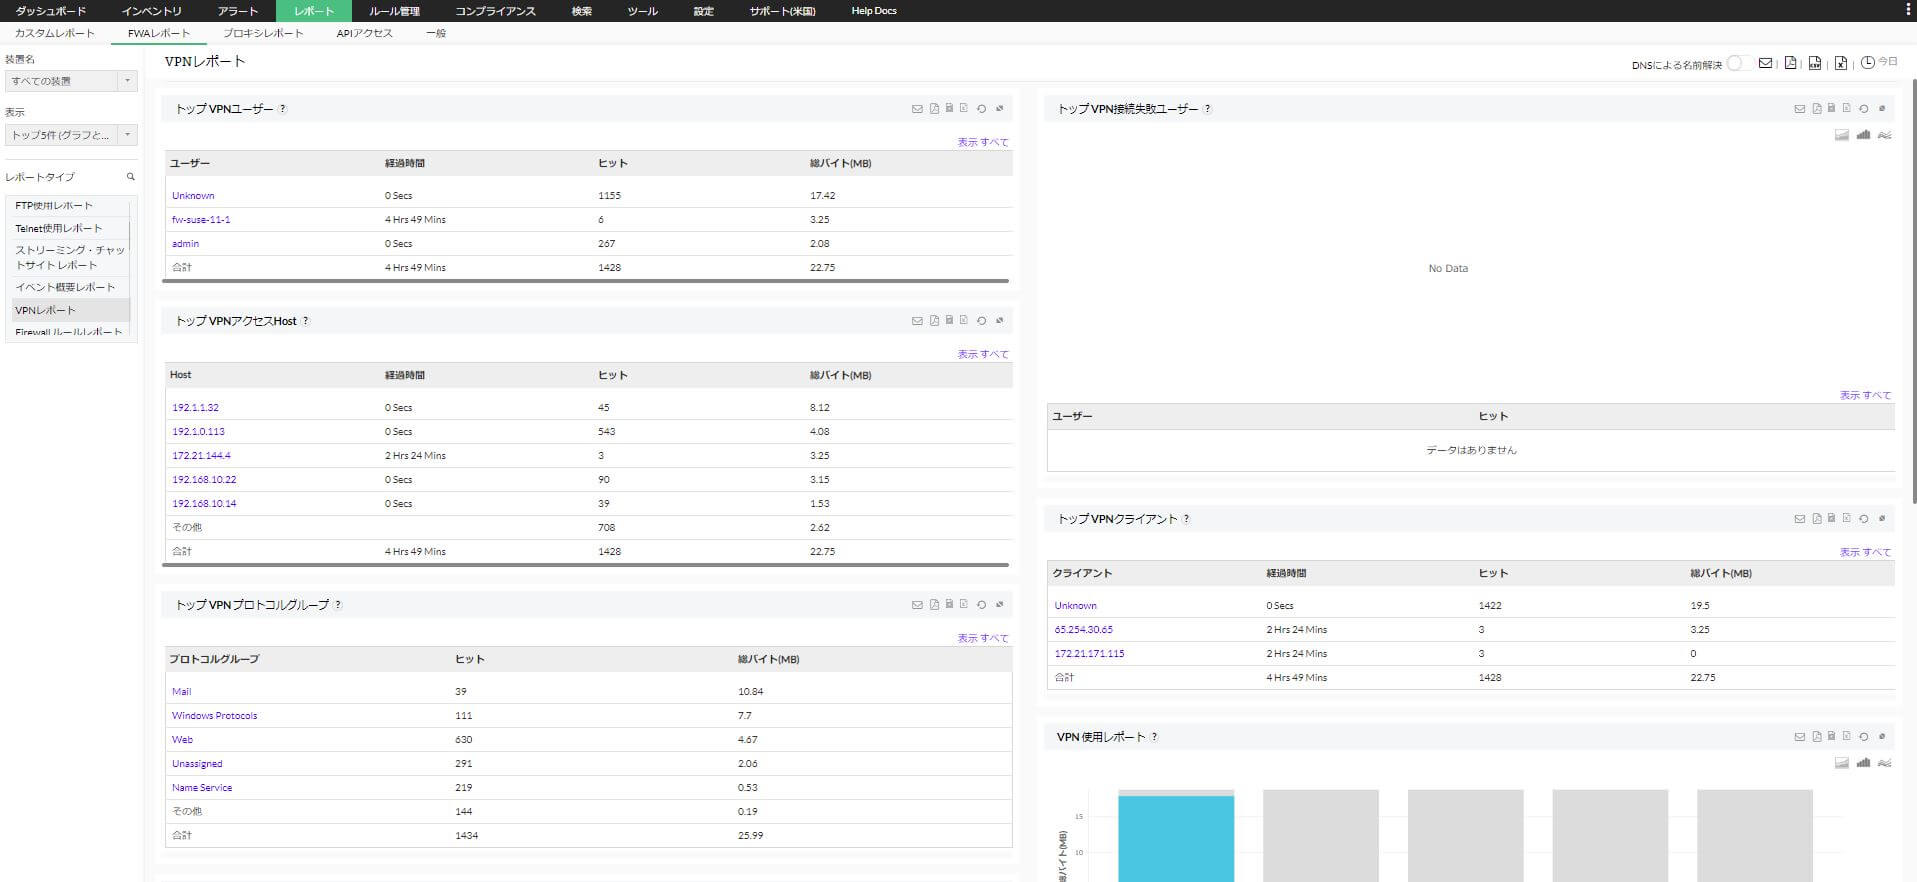Switch VPN接続失敗ユーザー chart to line graph

click(x=1885, y=135)
